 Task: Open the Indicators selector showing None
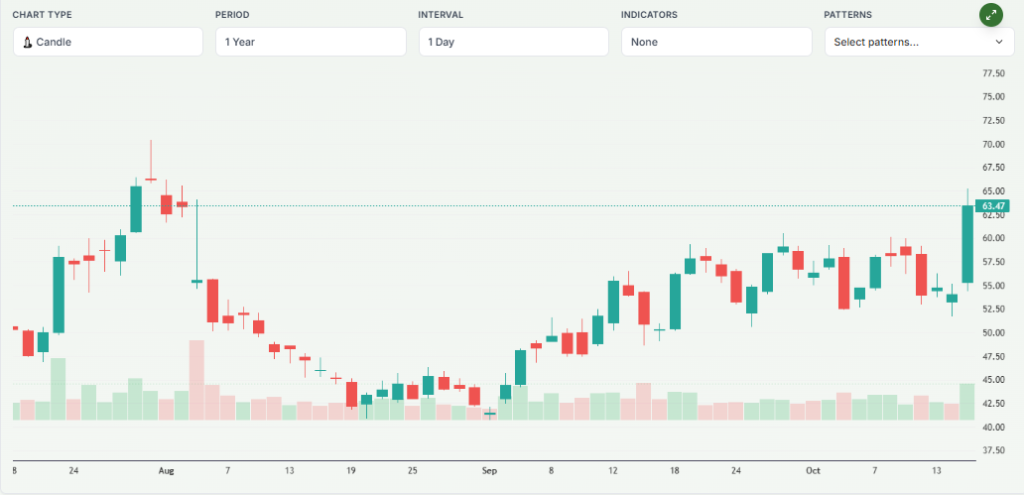pyautogui.click(x=716, y=42)
